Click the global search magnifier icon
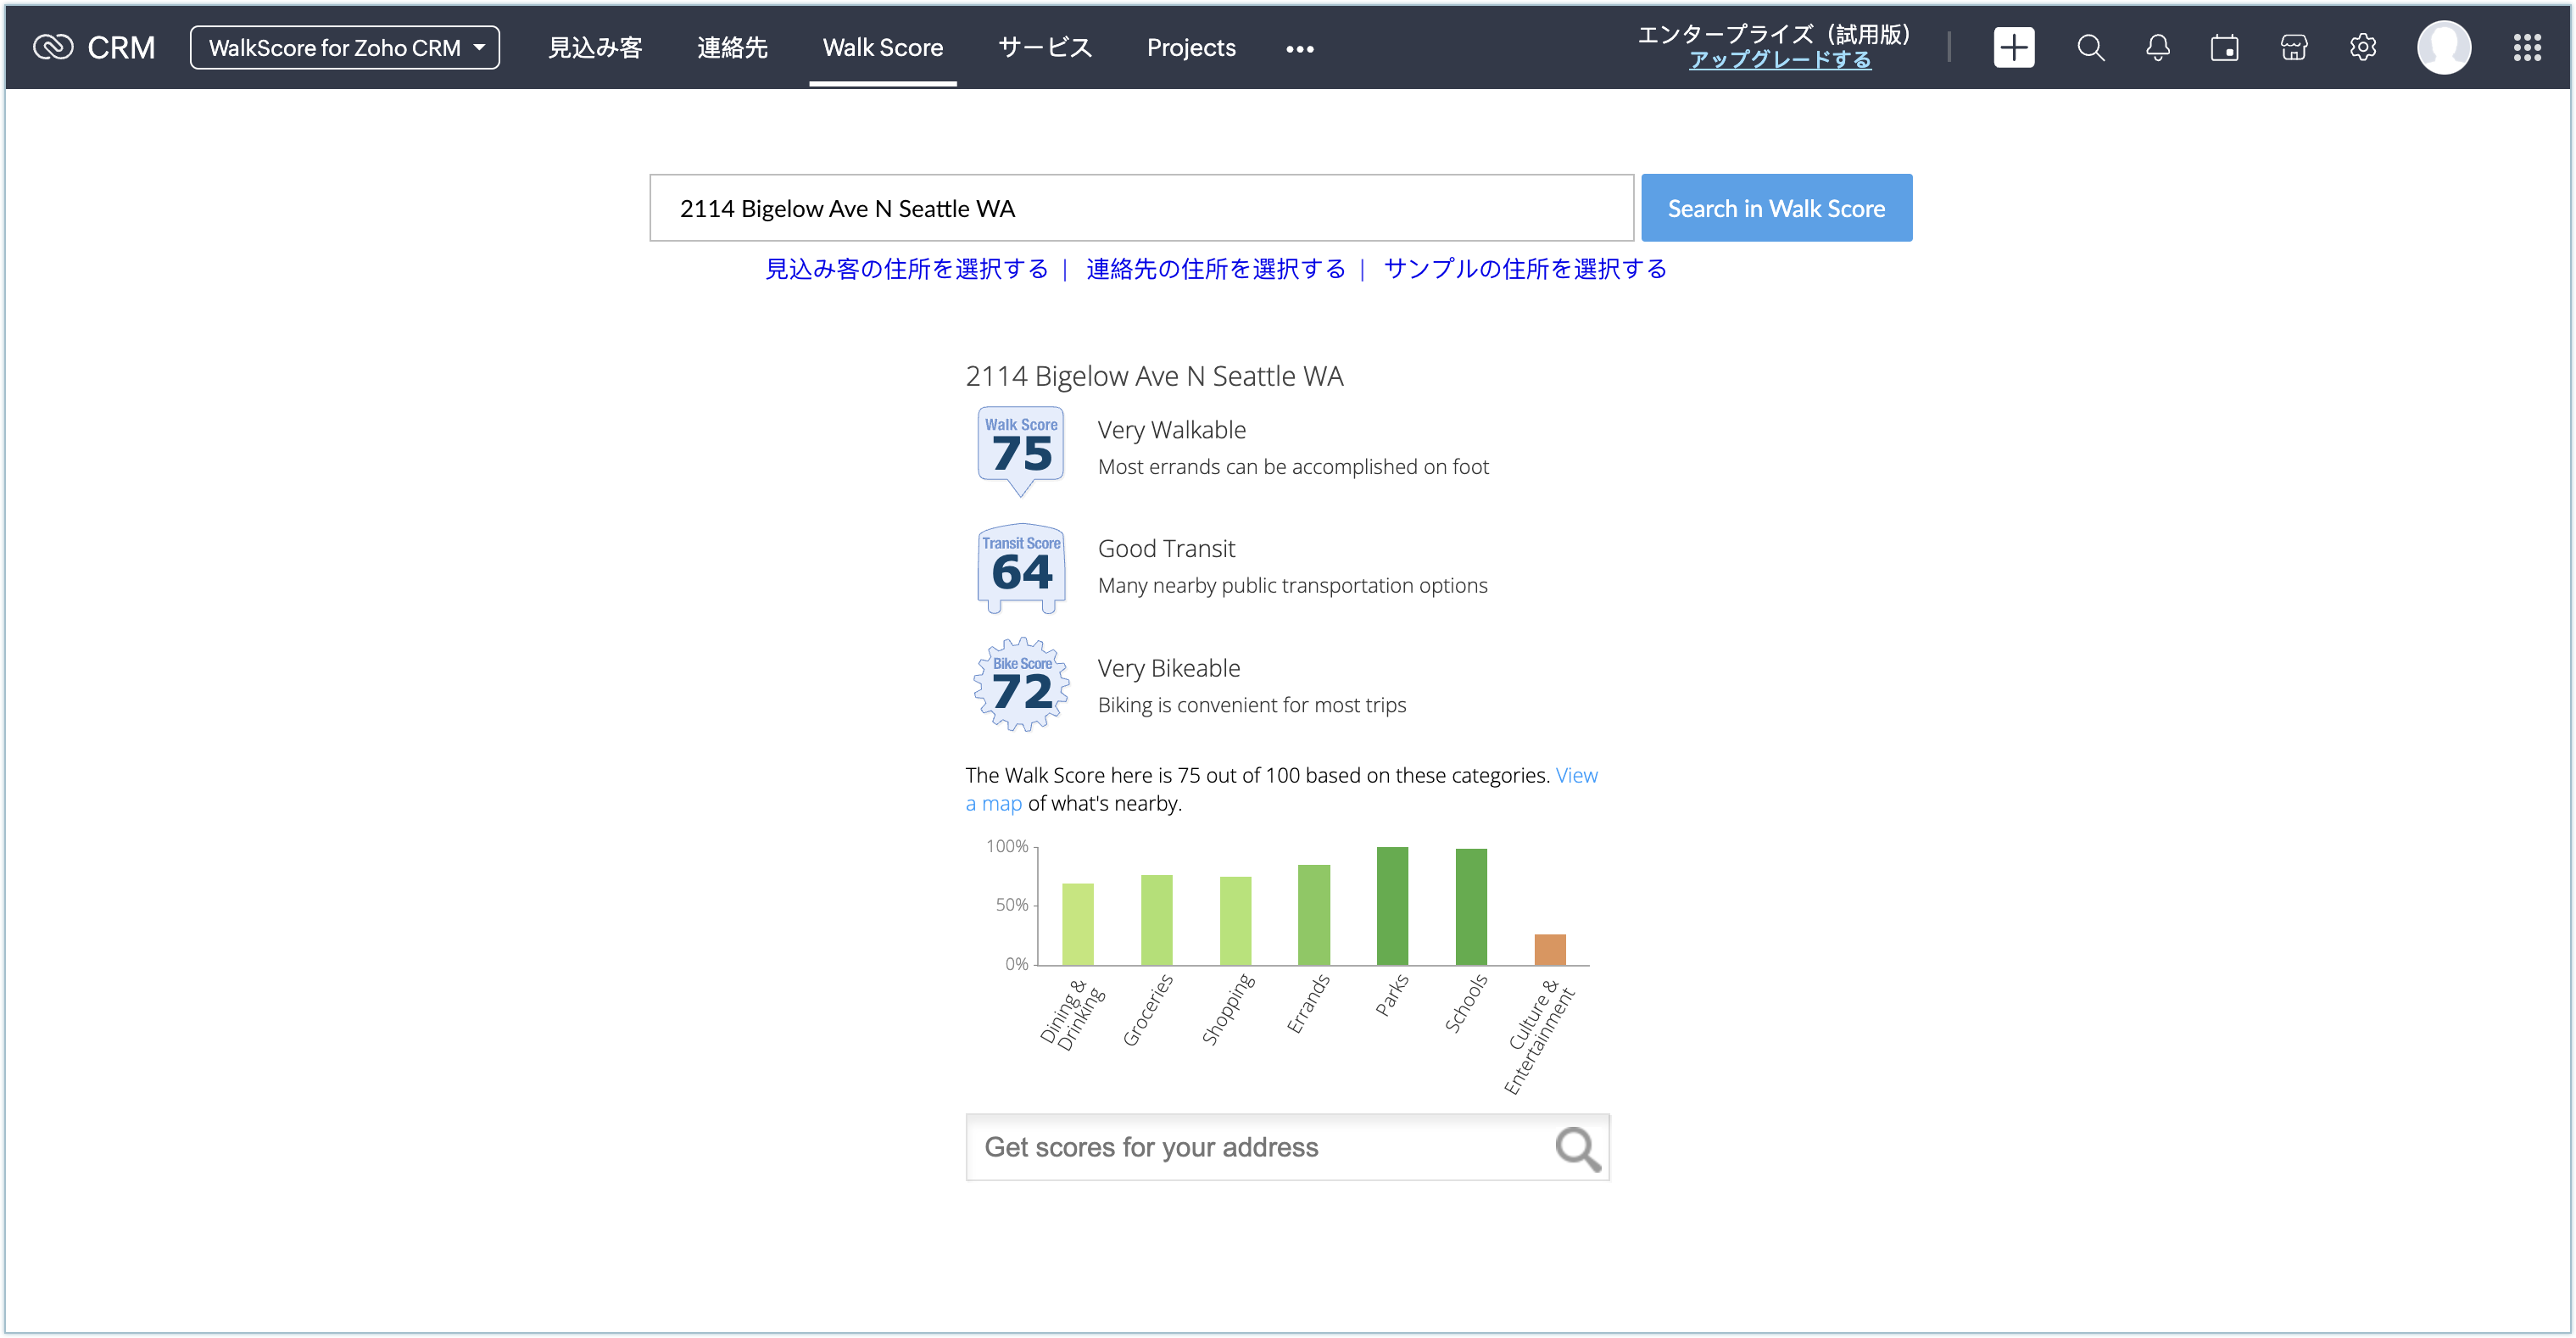The width and height of the screenshot is (2576, 1338). click(2090, 47)
